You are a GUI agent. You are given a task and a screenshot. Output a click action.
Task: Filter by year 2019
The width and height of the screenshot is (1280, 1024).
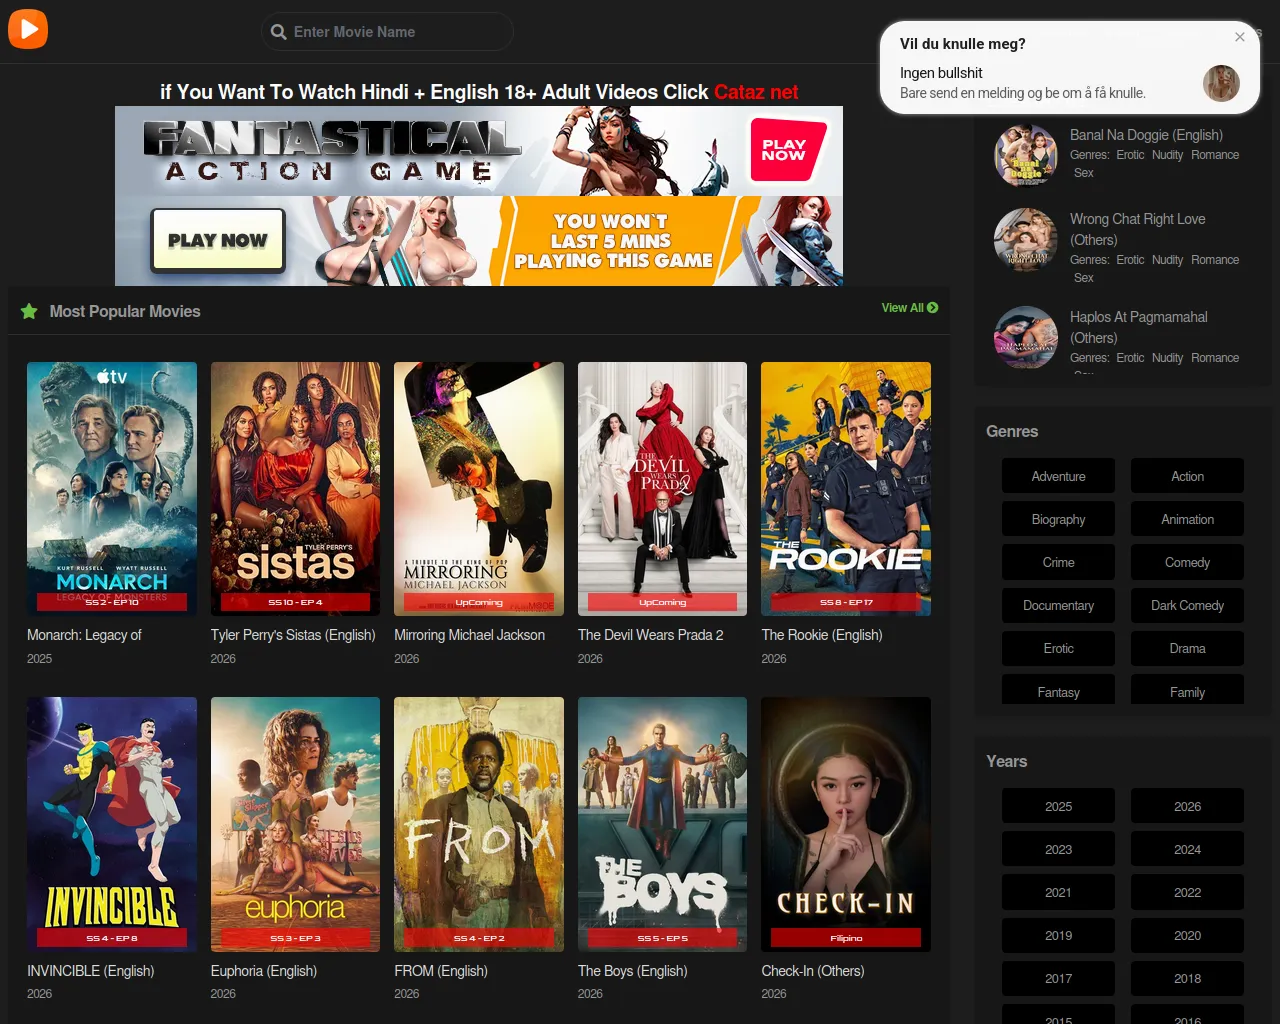pos(1058,935)
